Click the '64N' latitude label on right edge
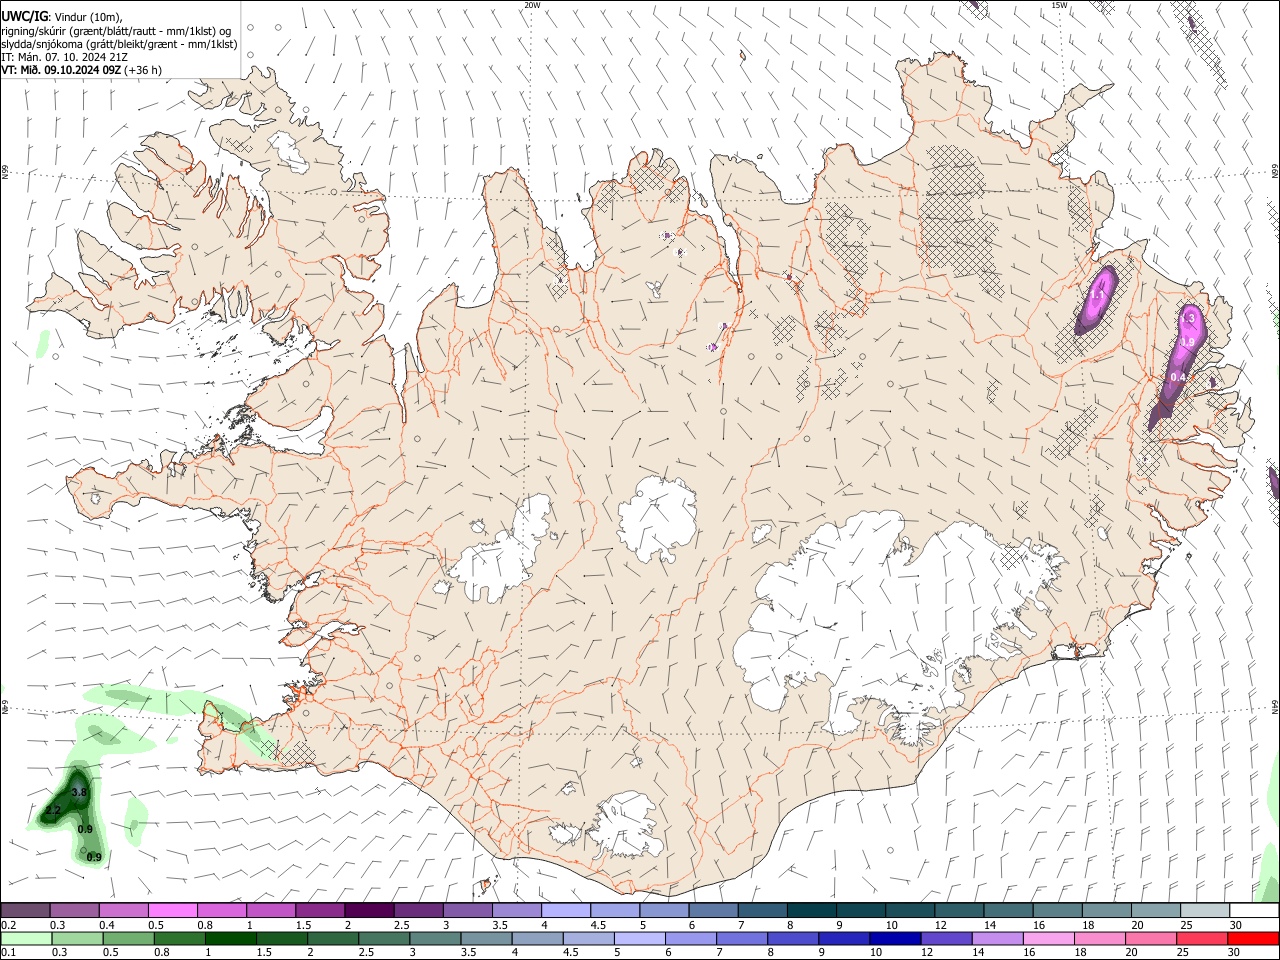Screen dimensions: 1280x960 tap(1275, 705)
